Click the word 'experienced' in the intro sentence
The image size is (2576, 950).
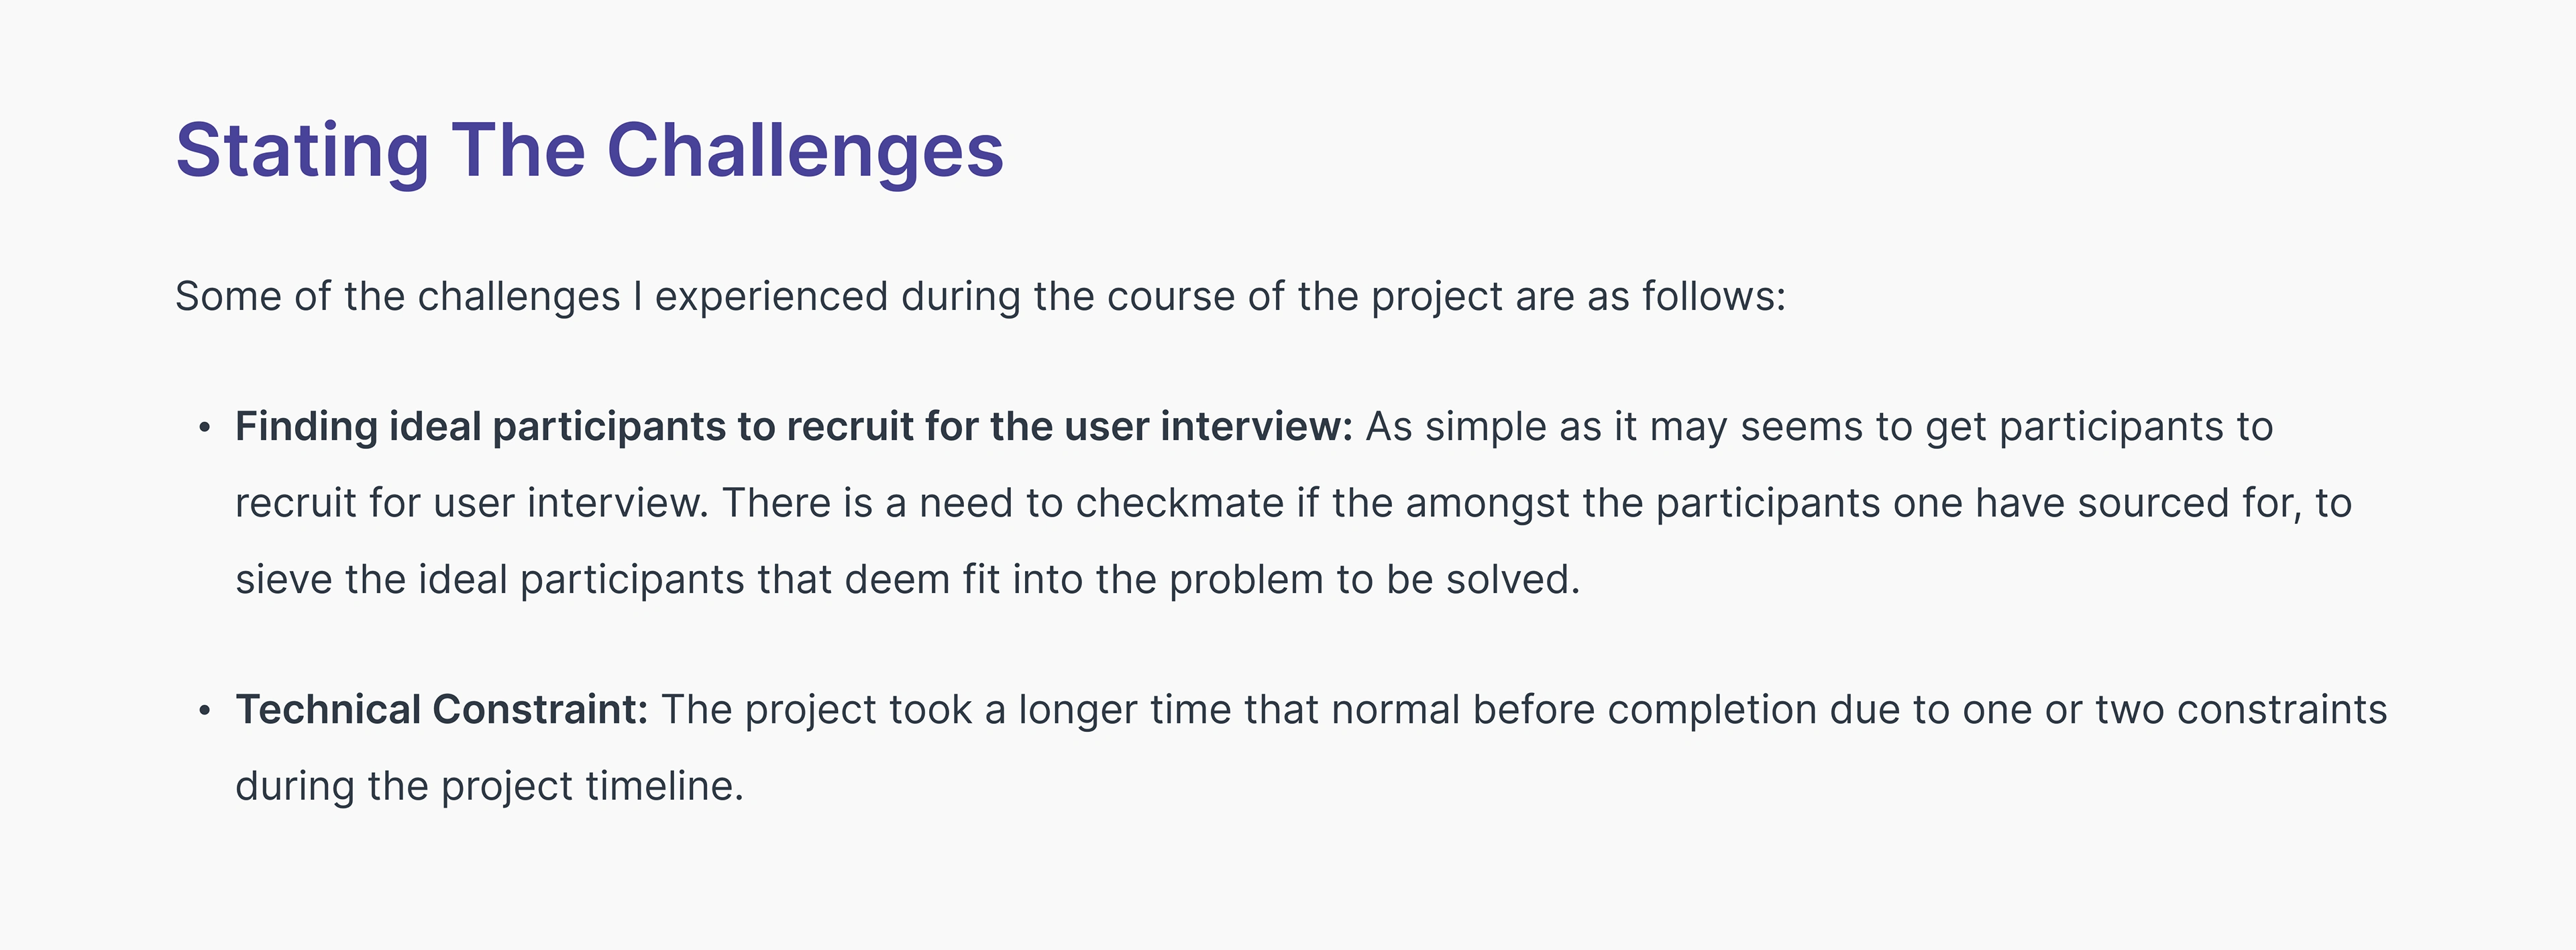[771, 296]
